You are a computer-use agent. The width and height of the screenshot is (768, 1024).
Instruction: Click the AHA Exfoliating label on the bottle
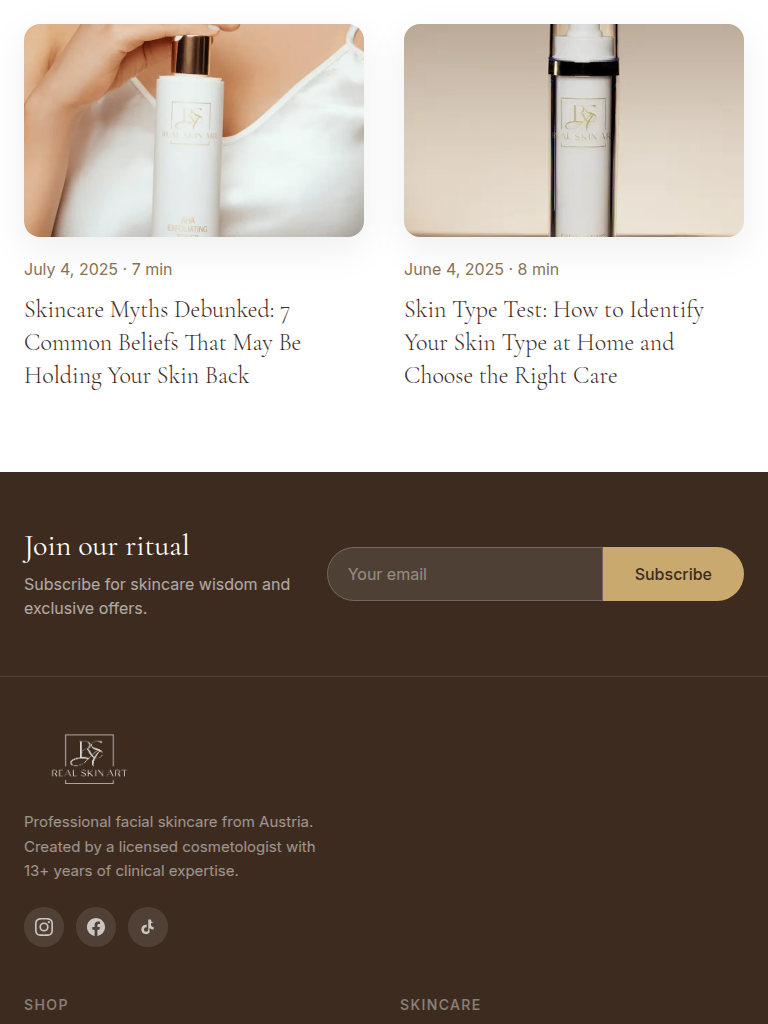[x=187, y=227]
